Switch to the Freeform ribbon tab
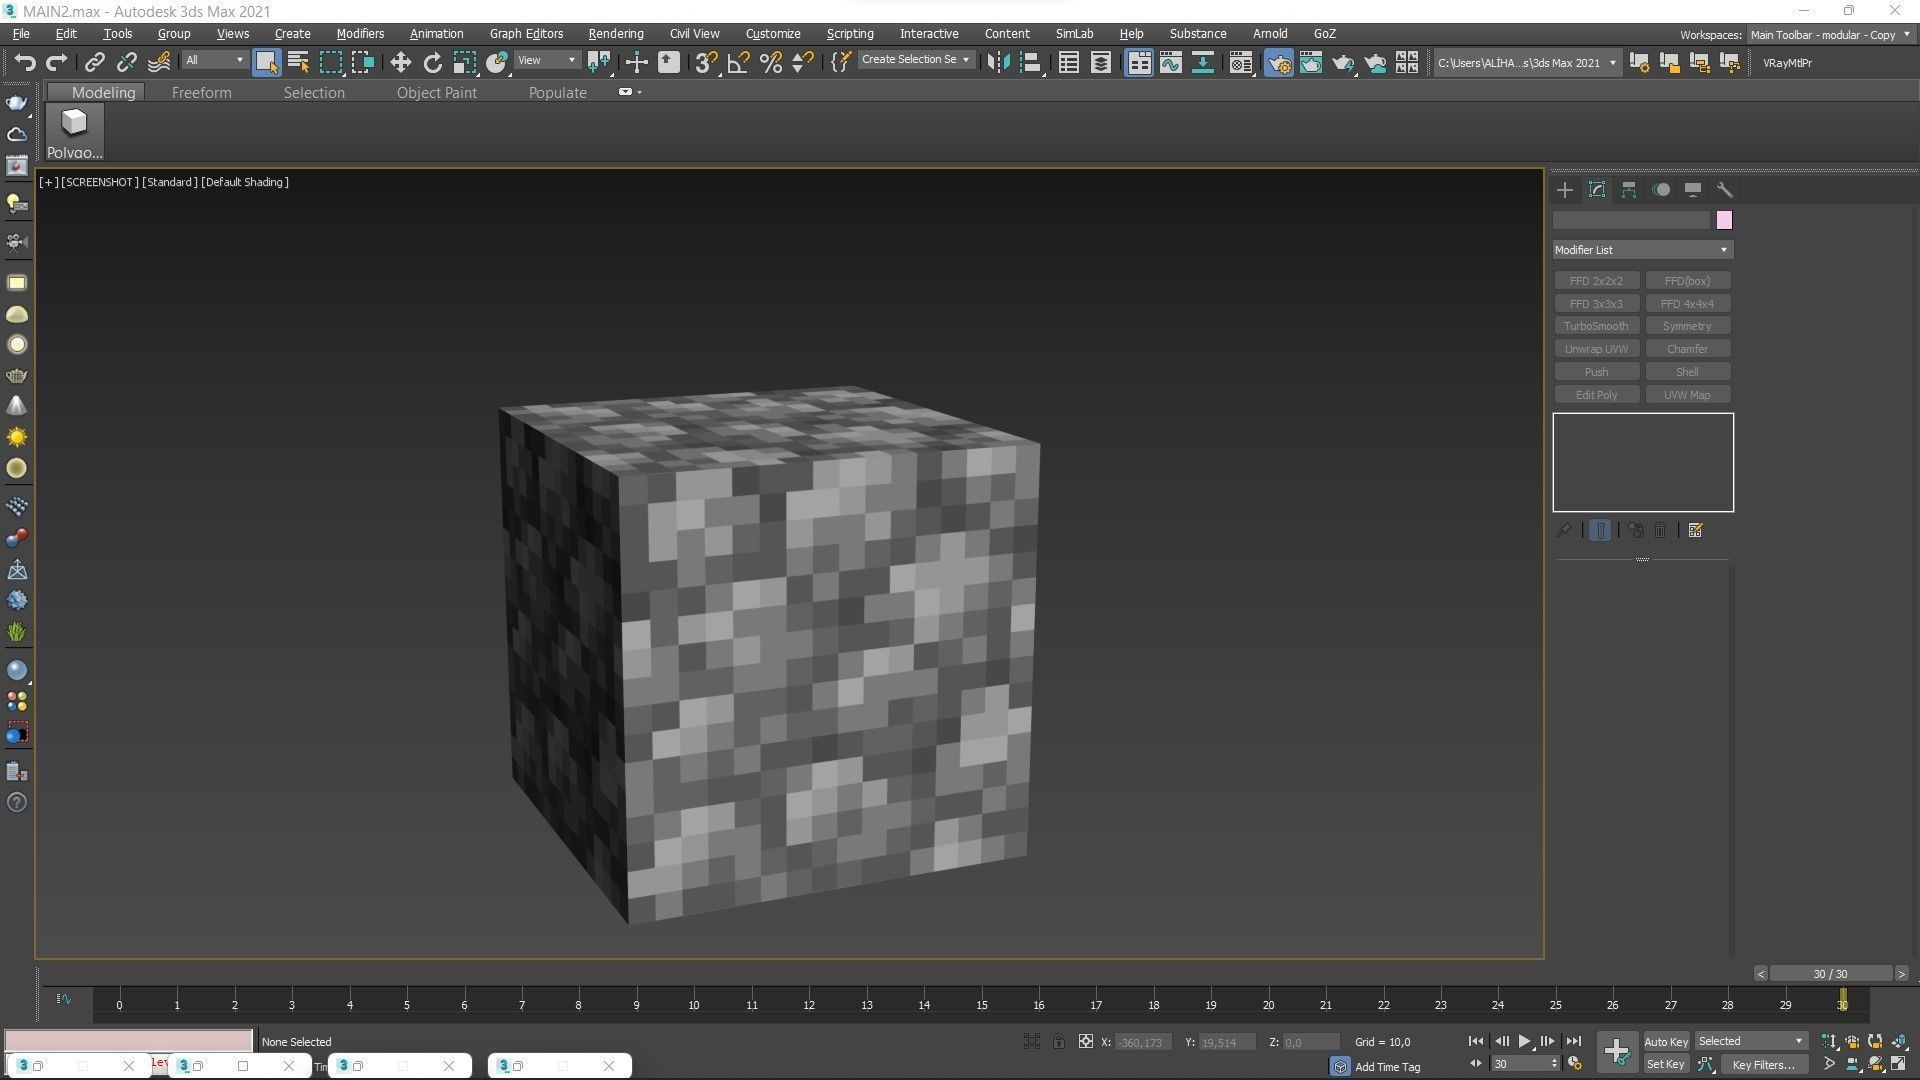Screen dimensions: 1920x1080 (201, 92)
